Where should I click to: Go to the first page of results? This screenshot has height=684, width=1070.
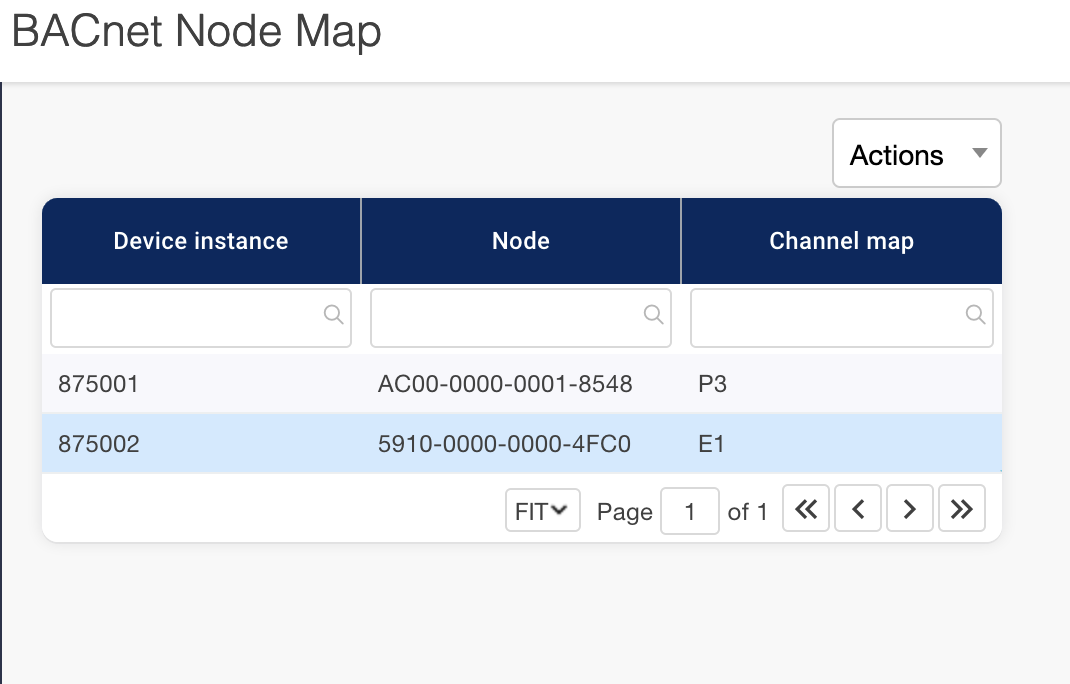coord(805,510)
